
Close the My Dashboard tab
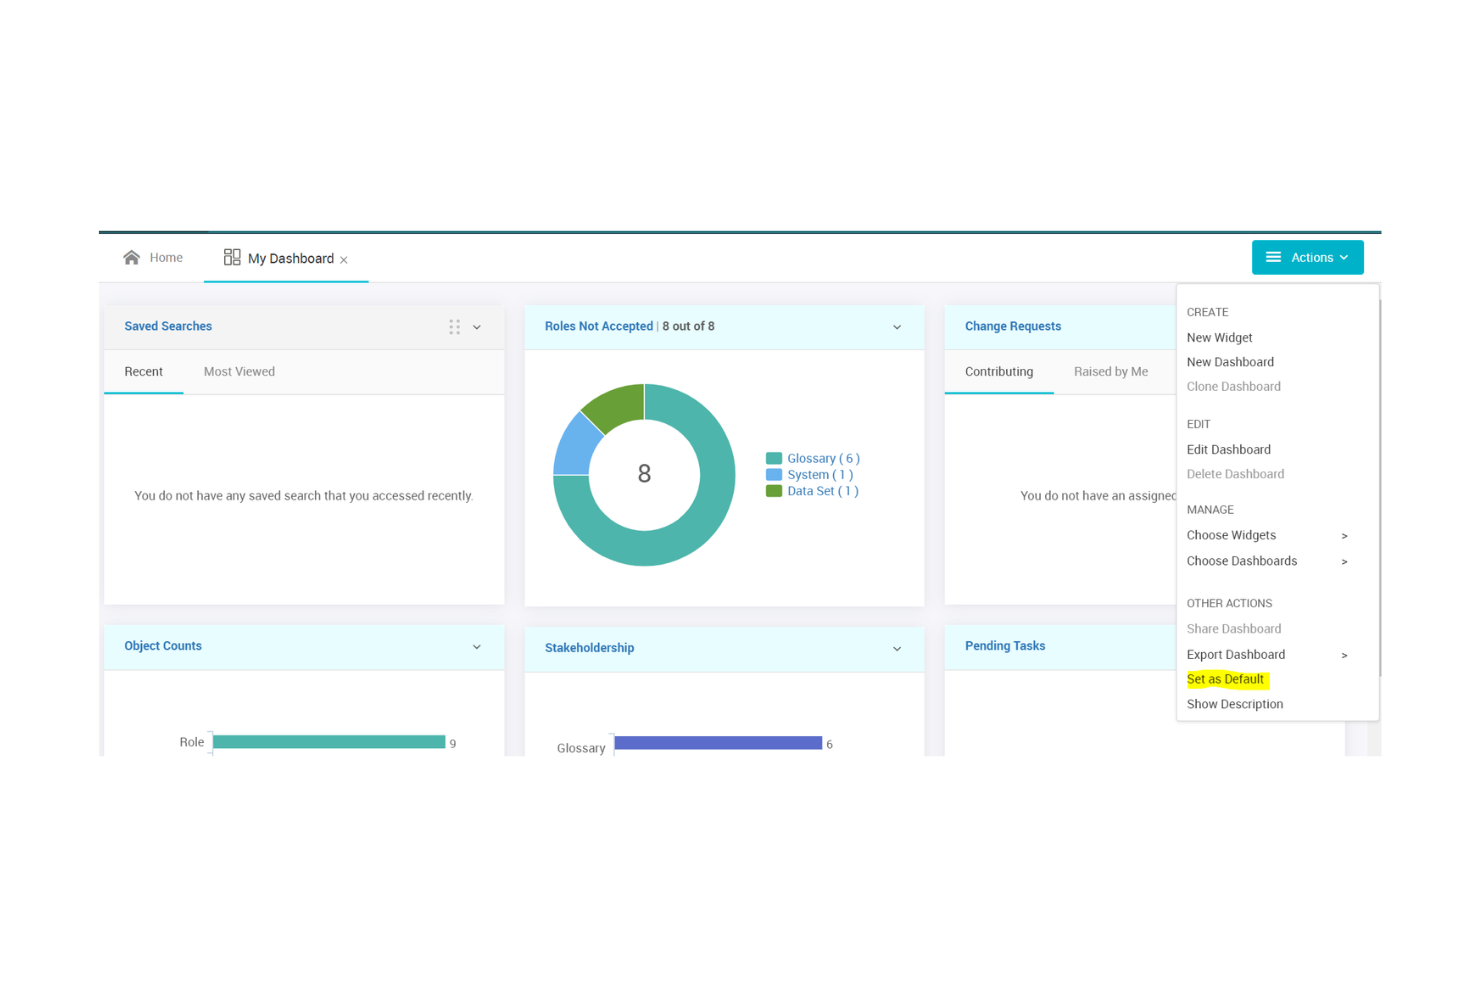click(344, 260)
